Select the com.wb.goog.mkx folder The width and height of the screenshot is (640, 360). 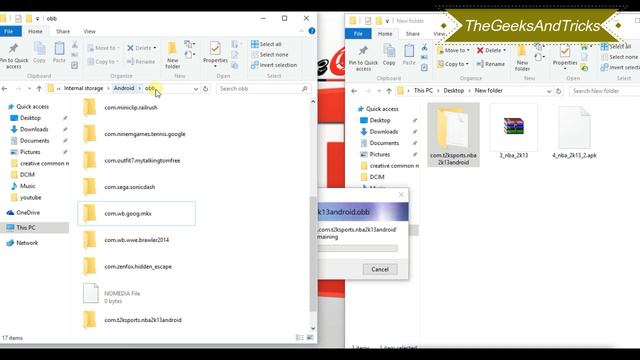coord(136,213)
